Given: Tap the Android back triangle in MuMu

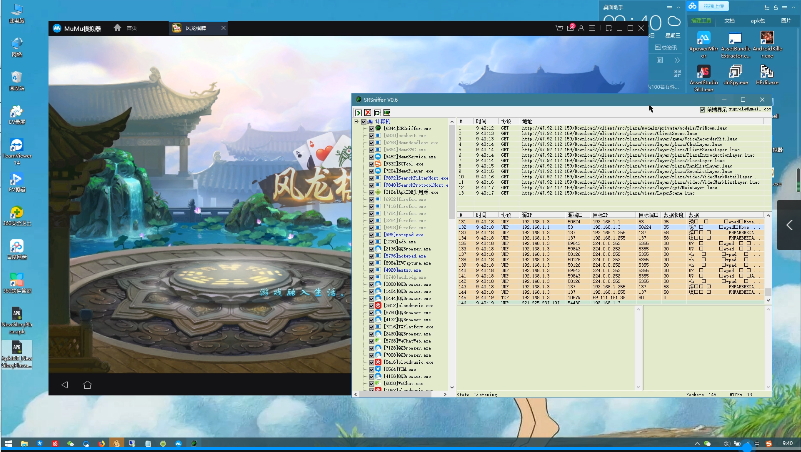Looking at the screenshot, I should point(65,385).
